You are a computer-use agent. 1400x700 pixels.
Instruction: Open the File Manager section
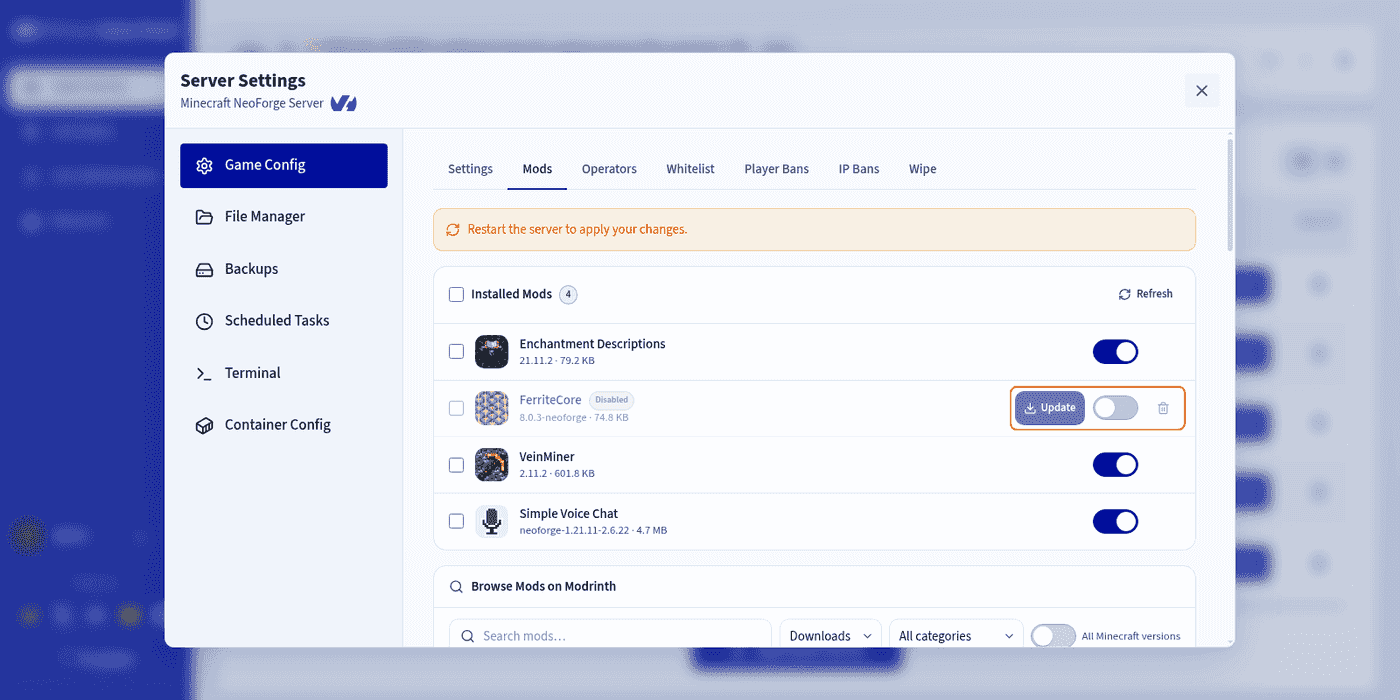click(284, 217)
